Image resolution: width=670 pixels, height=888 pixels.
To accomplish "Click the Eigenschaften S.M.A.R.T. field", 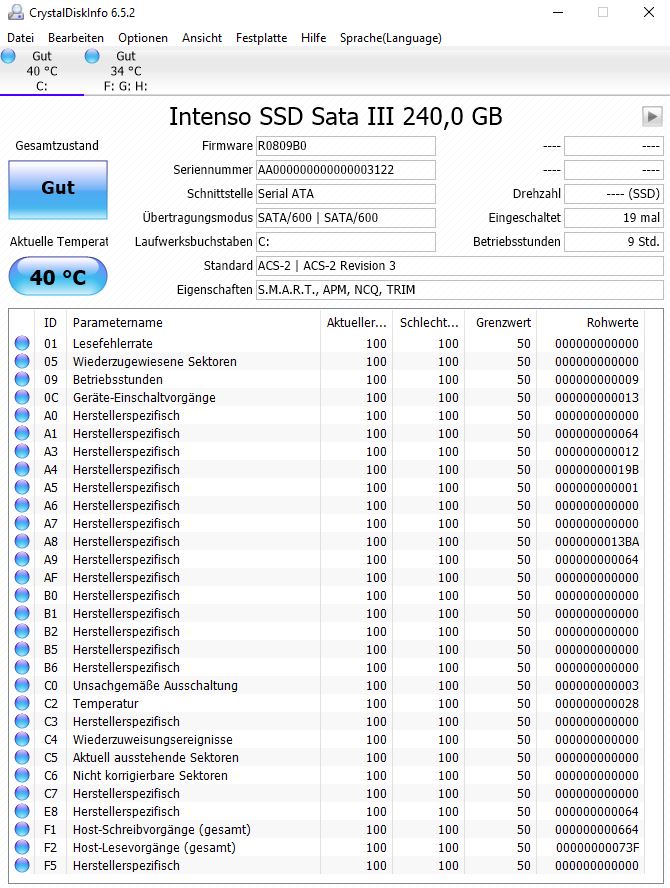I will [x=459, y=289].
